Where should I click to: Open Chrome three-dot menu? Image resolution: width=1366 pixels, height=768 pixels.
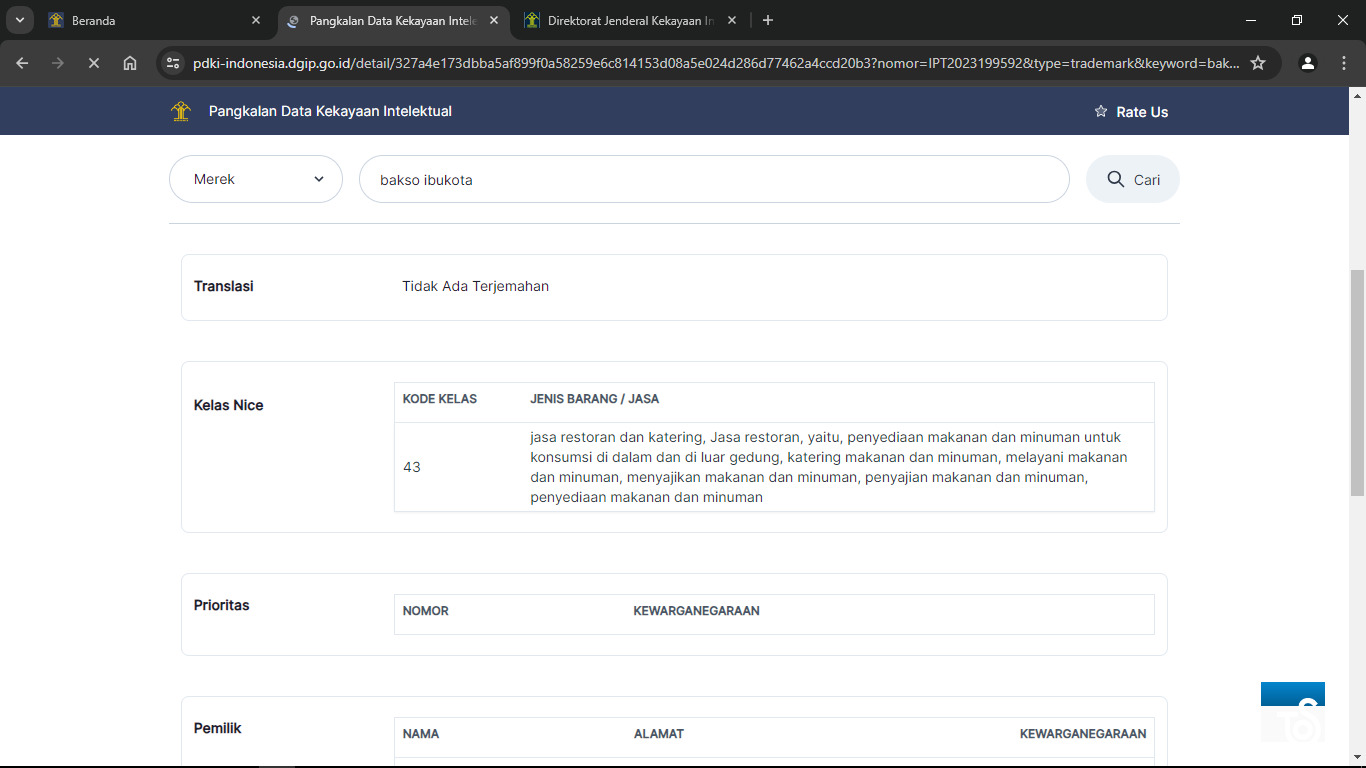1344,63
